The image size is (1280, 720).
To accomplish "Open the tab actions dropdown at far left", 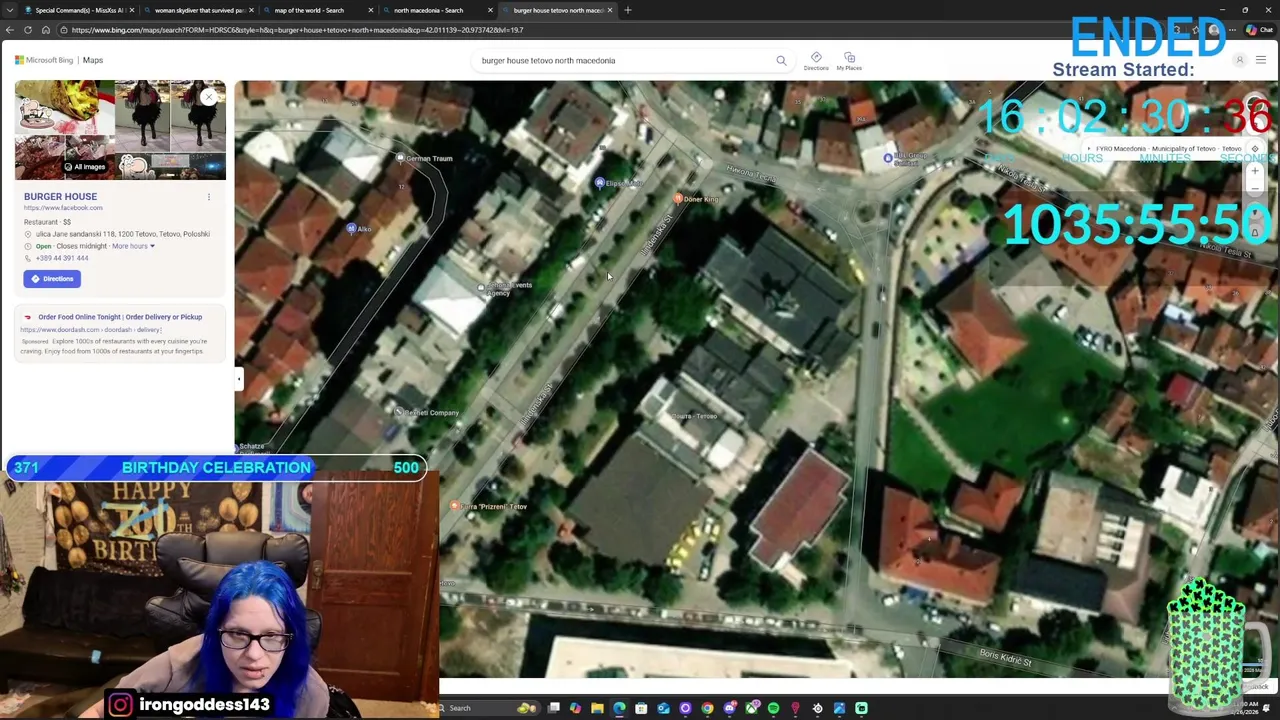I will (x=9, y=10).
